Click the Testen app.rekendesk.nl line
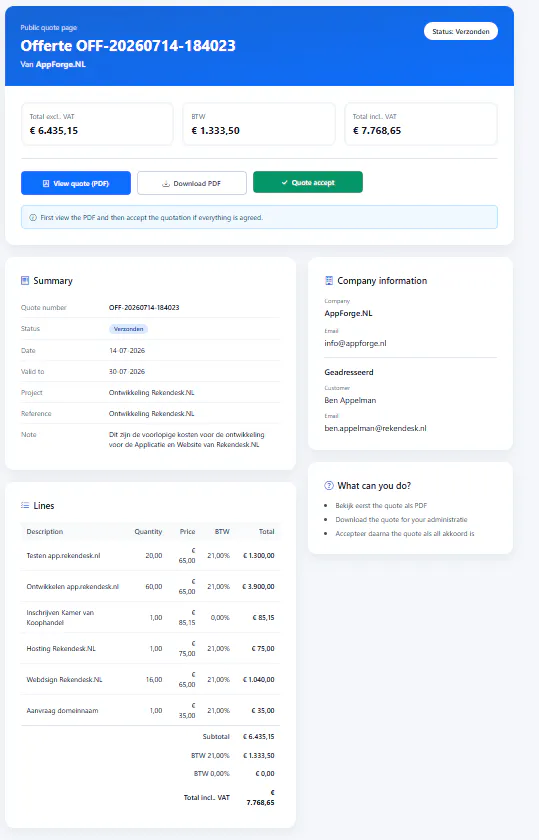This screenshot has width=539, height=840. 151,556
